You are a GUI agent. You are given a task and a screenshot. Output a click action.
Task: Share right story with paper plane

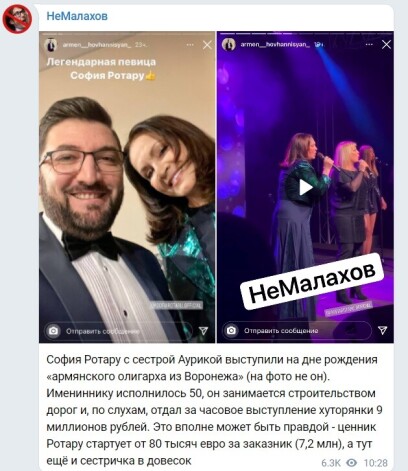[383, 330]
